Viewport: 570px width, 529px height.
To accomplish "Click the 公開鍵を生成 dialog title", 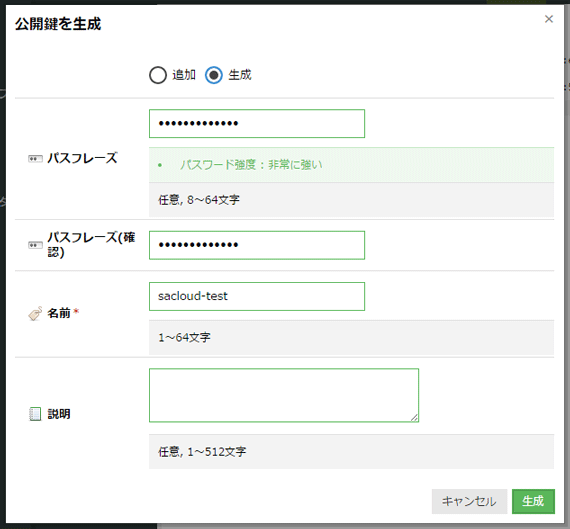I will (58, 24).
